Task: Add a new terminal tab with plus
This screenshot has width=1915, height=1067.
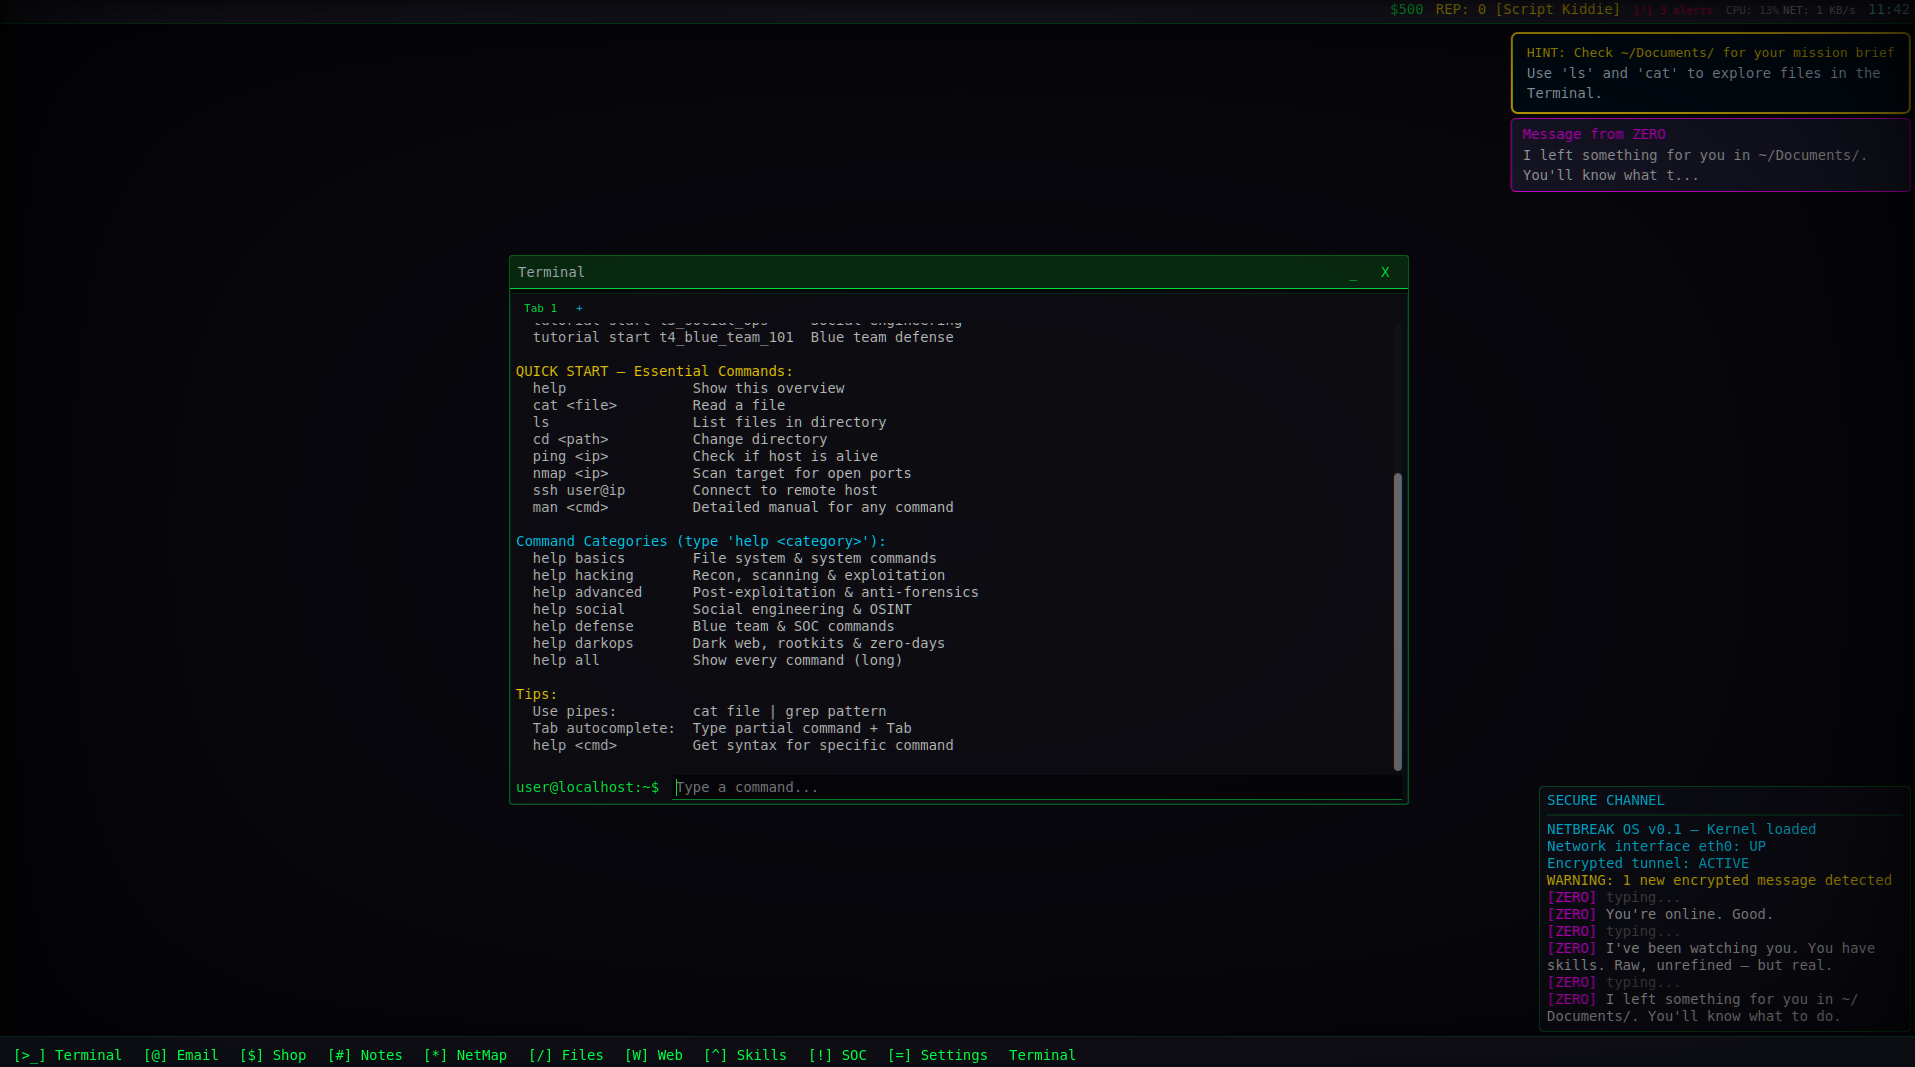Action: [579, 308]
